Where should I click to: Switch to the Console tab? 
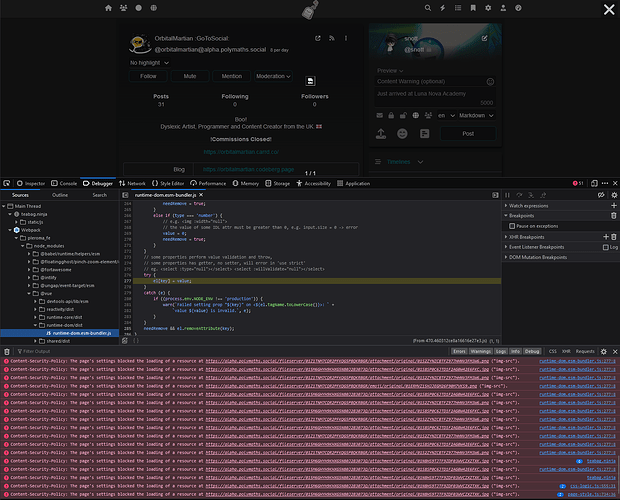(64, 183)
